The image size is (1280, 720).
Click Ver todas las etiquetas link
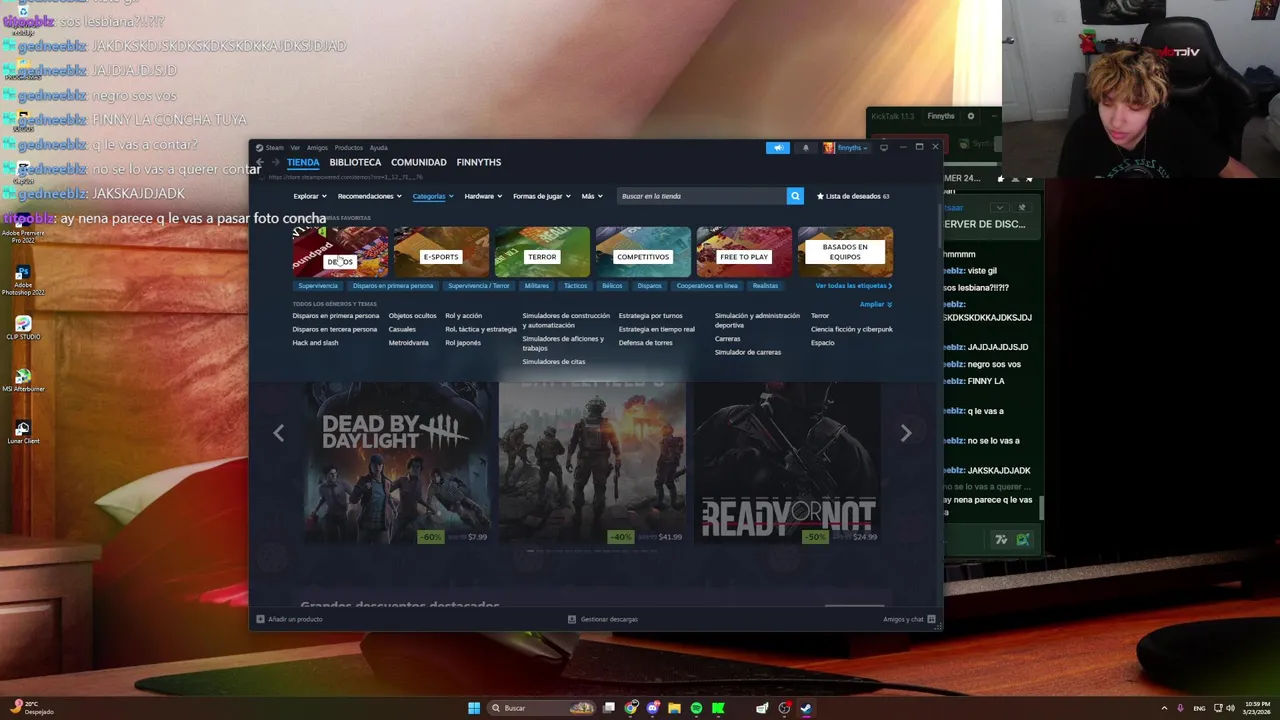[854, 286]
